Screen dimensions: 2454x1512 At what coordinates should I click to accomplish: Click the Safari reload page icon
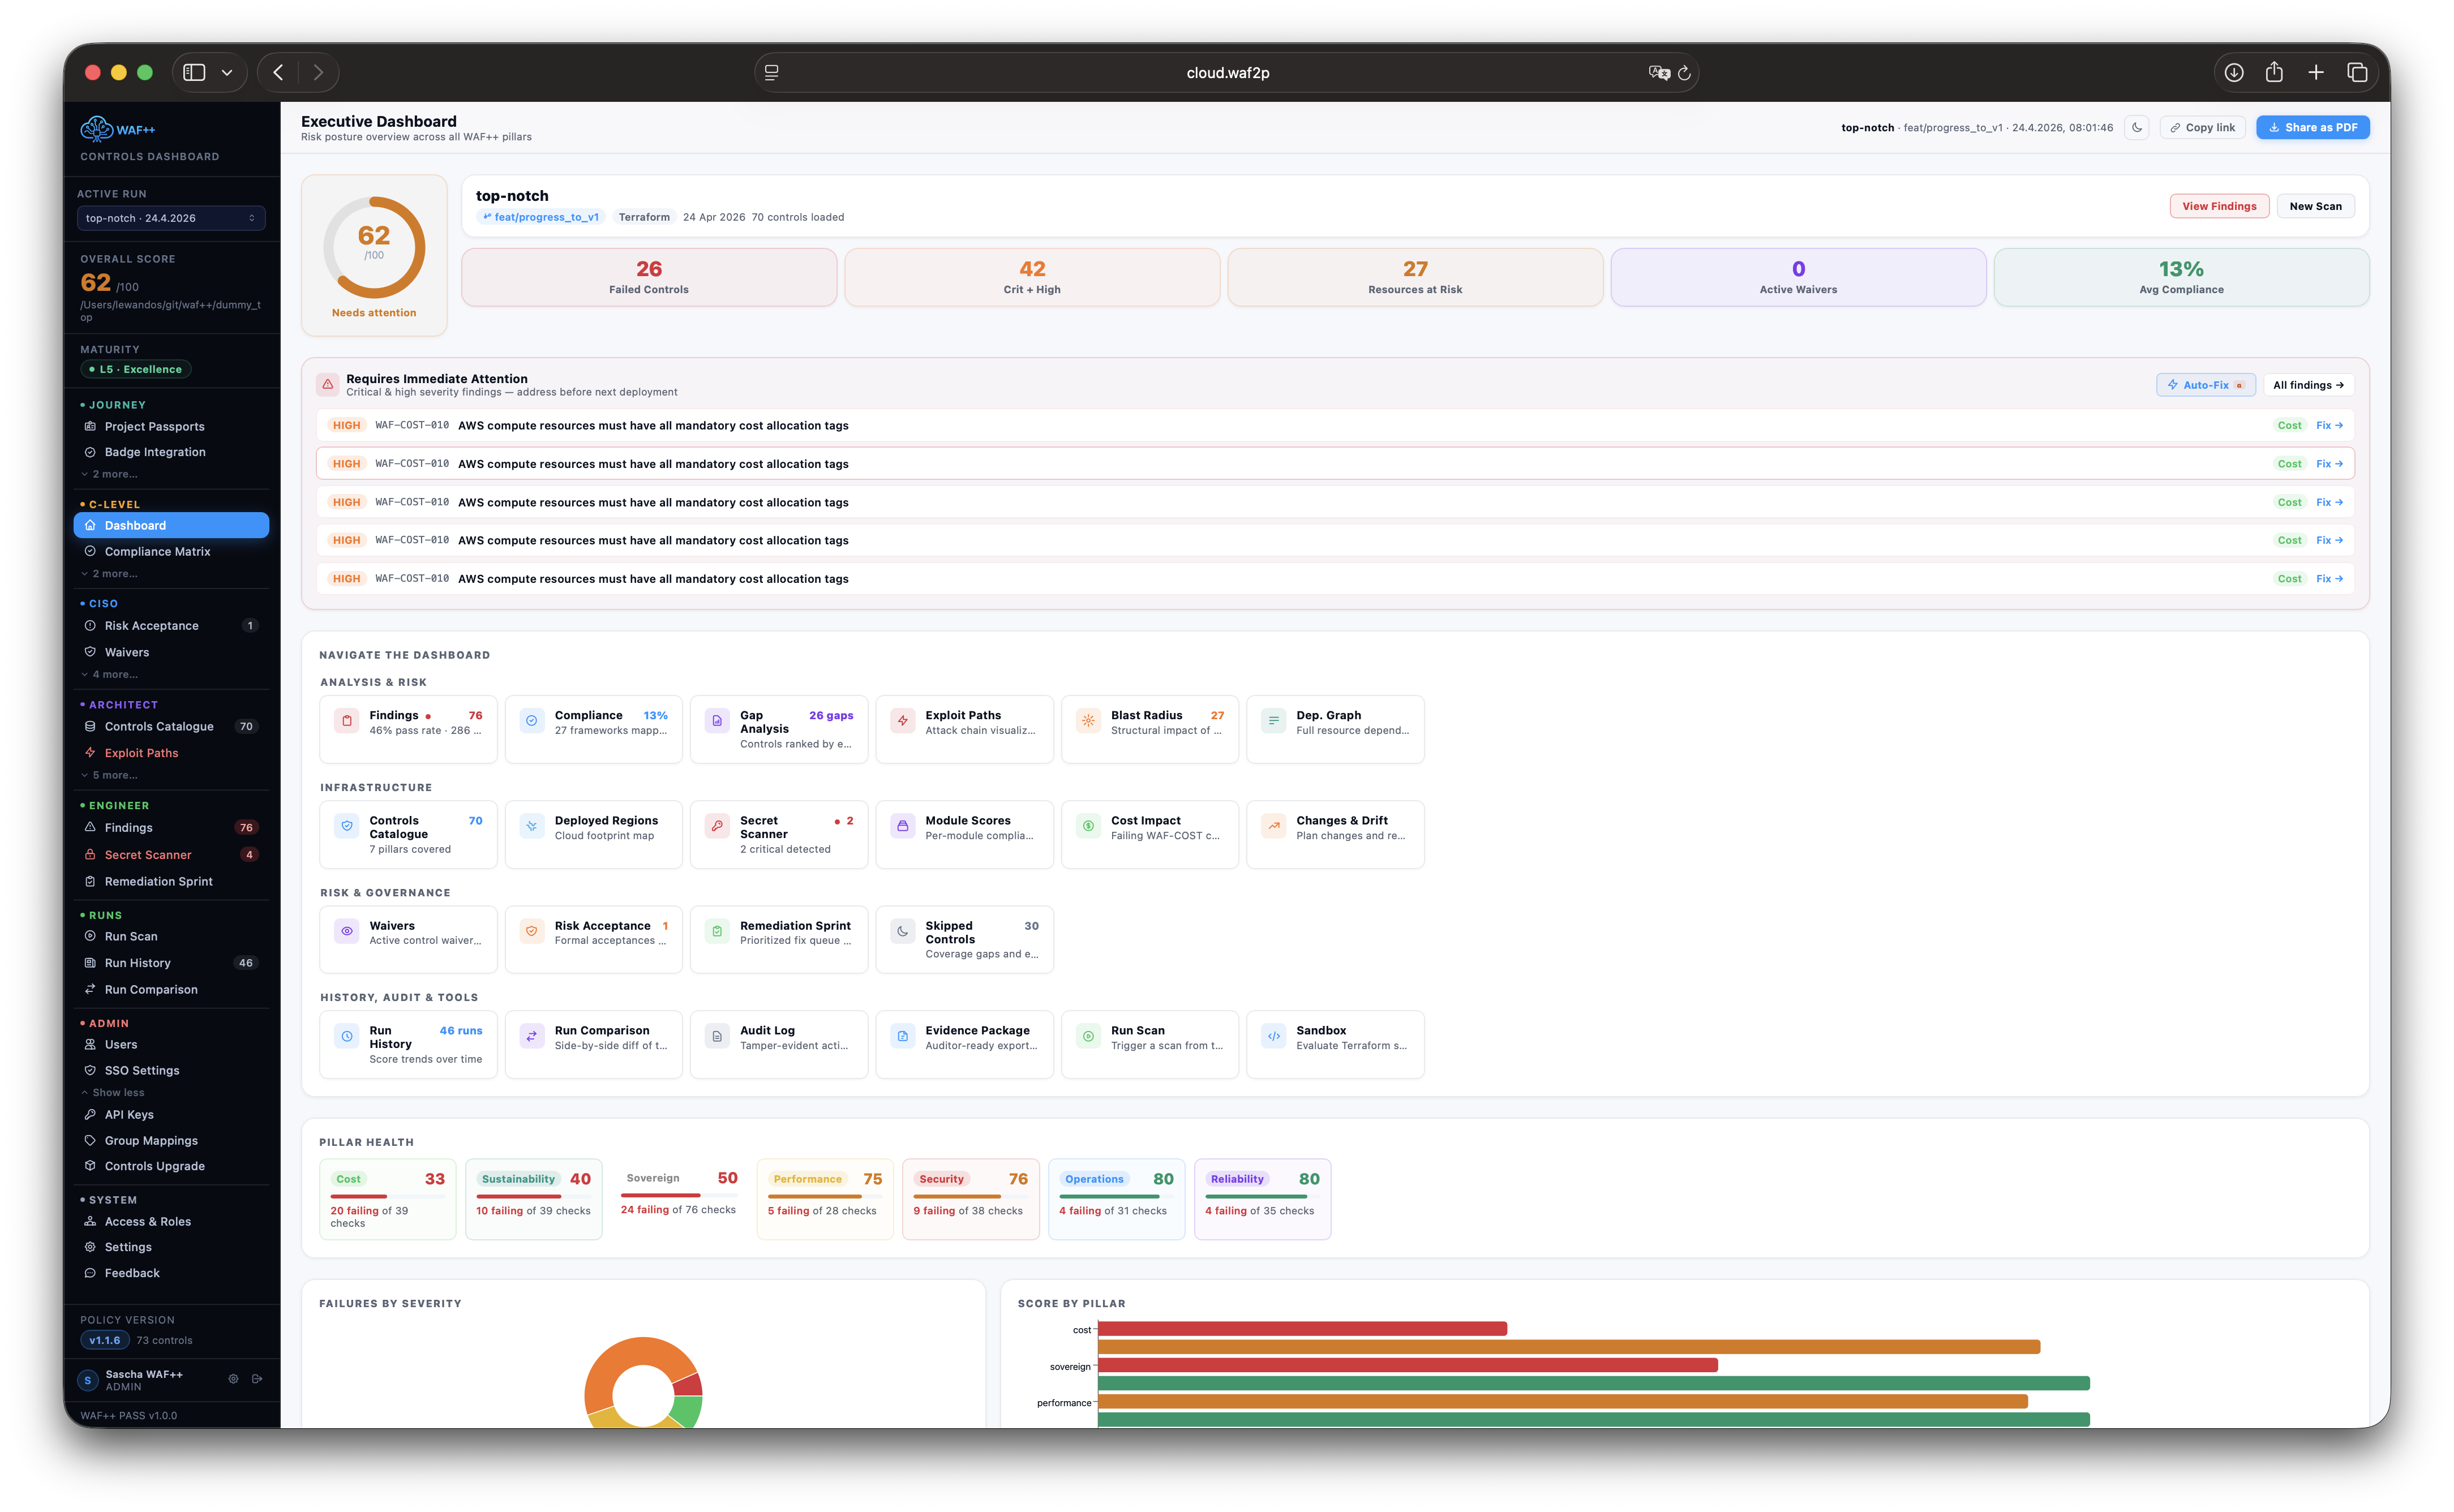point(1684,72)
